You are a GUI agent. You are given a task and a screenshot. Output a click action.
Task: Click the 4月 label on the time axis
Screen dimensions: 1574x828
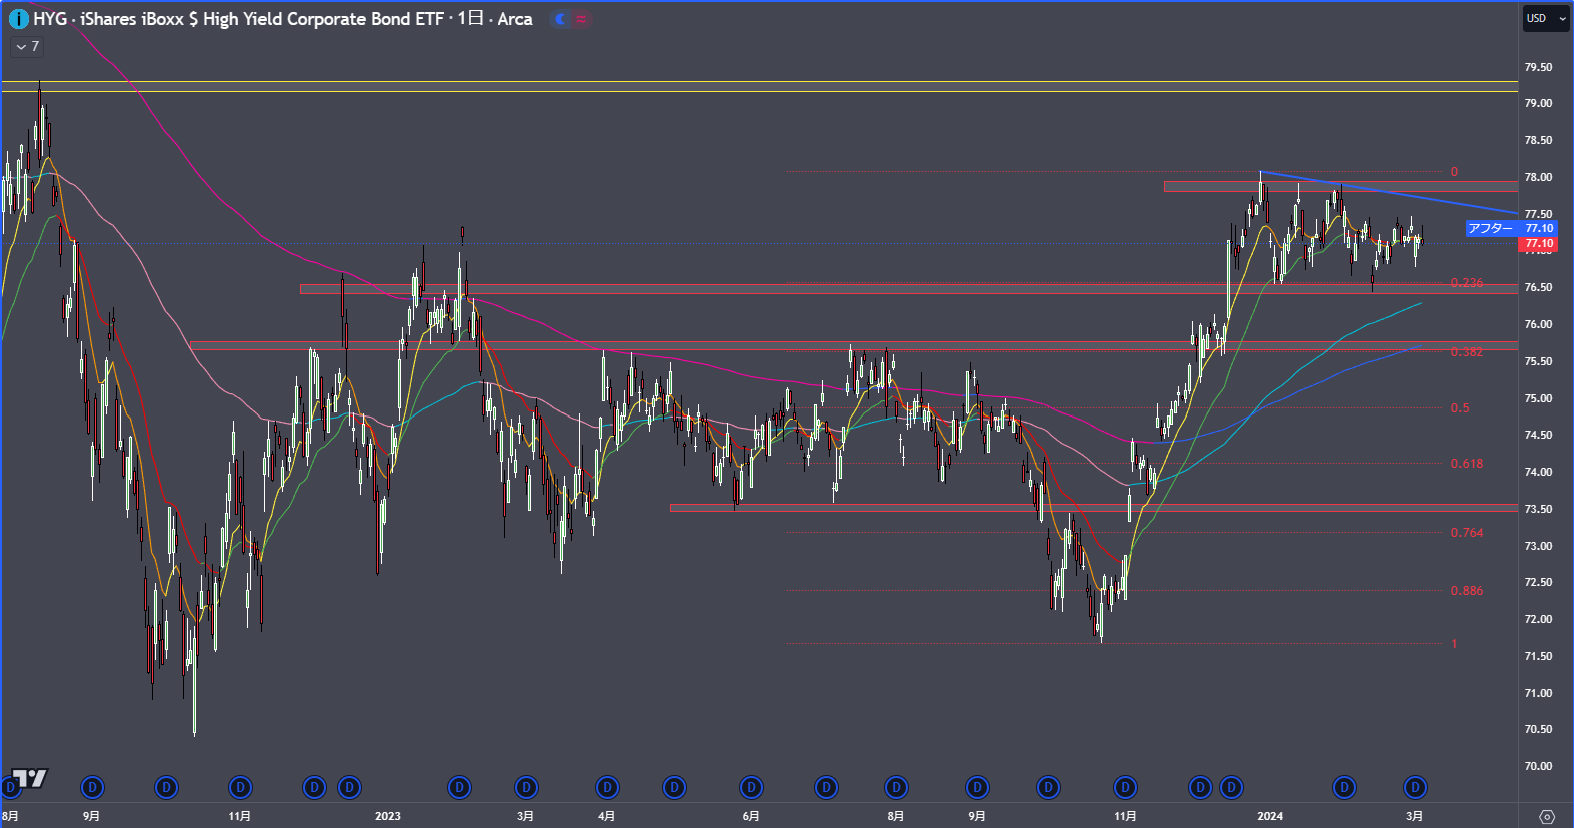click(606, 816)
